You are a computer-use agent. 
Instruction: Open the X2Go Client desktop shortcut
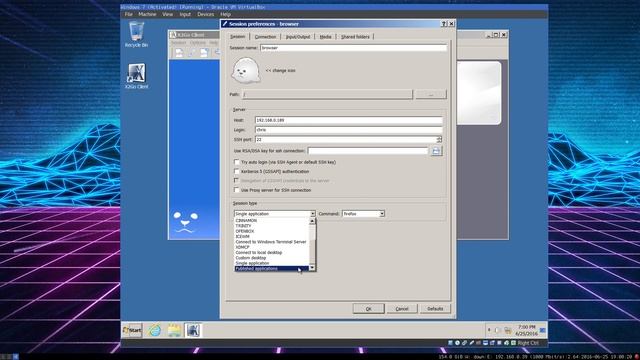[x=136, y=76]
